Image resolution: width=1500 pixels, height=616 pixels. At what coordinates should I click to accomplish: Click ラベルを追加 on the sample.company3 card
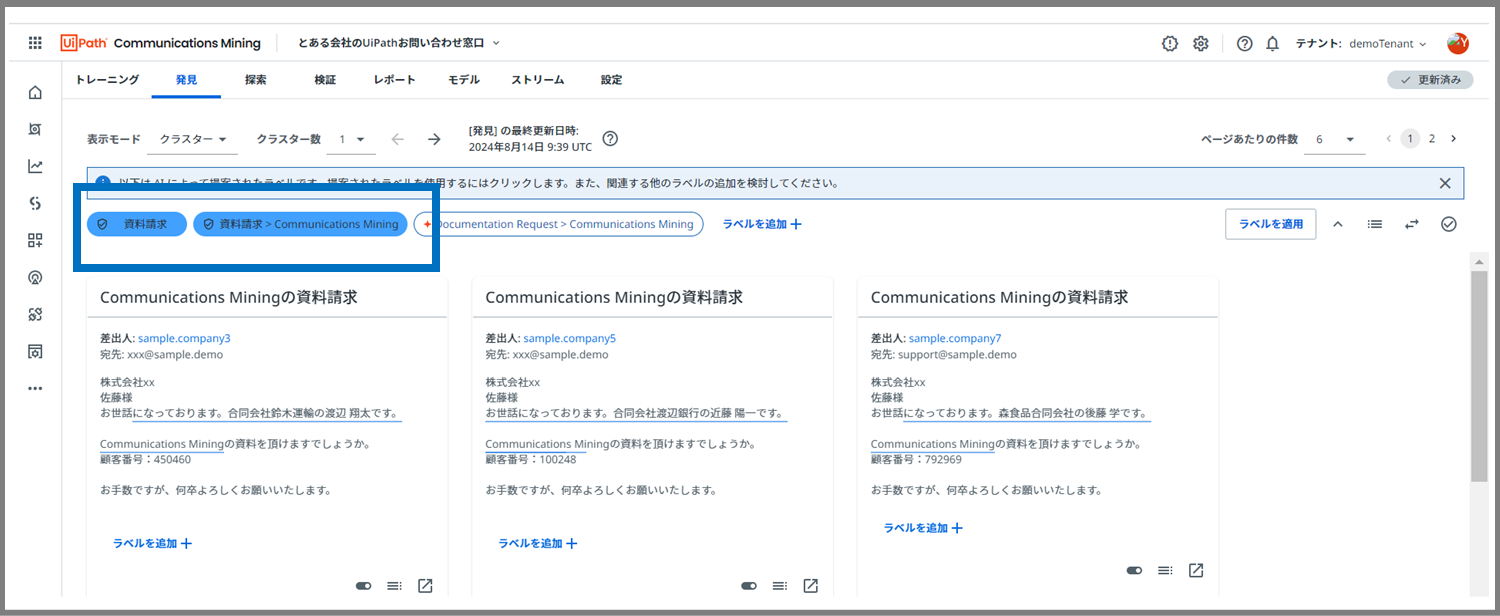pos(152,543)
